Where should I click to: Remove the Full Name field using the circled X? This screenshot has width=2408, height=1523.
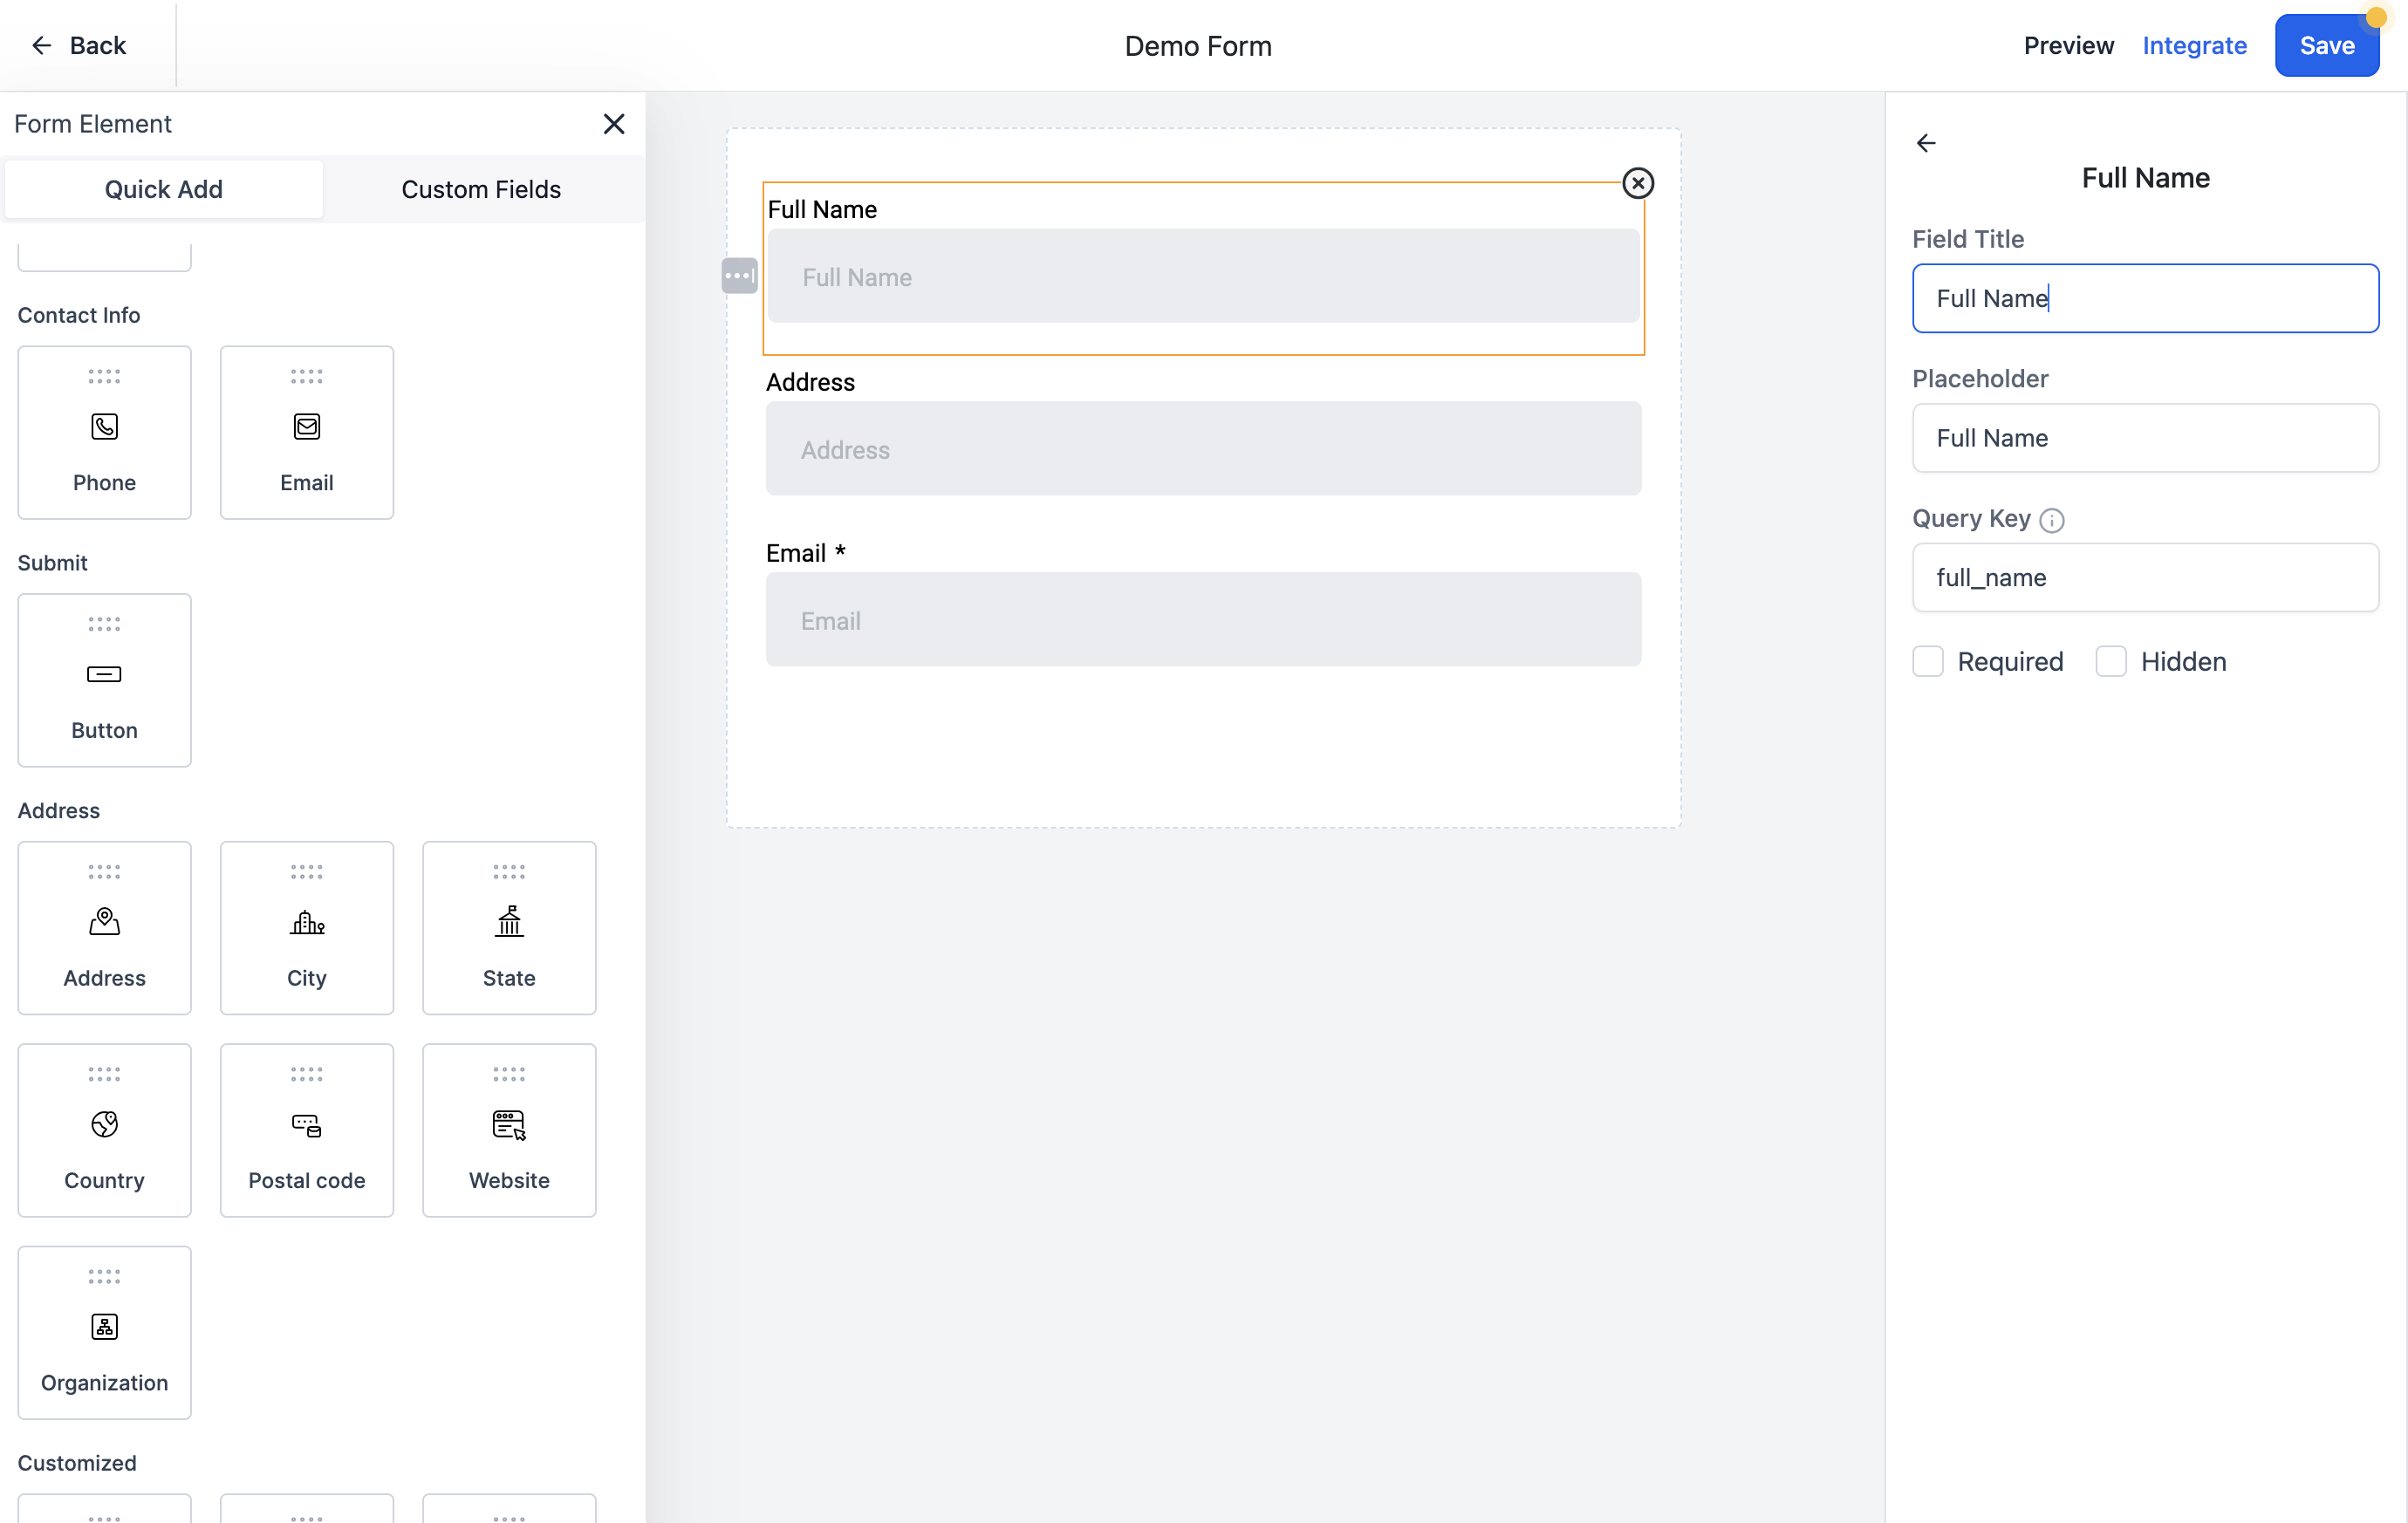[x=1637, y=183]
